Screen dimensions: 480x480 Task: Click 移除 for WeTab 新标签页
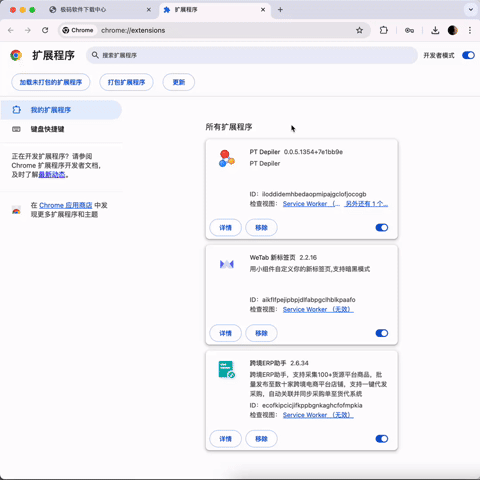261,333
